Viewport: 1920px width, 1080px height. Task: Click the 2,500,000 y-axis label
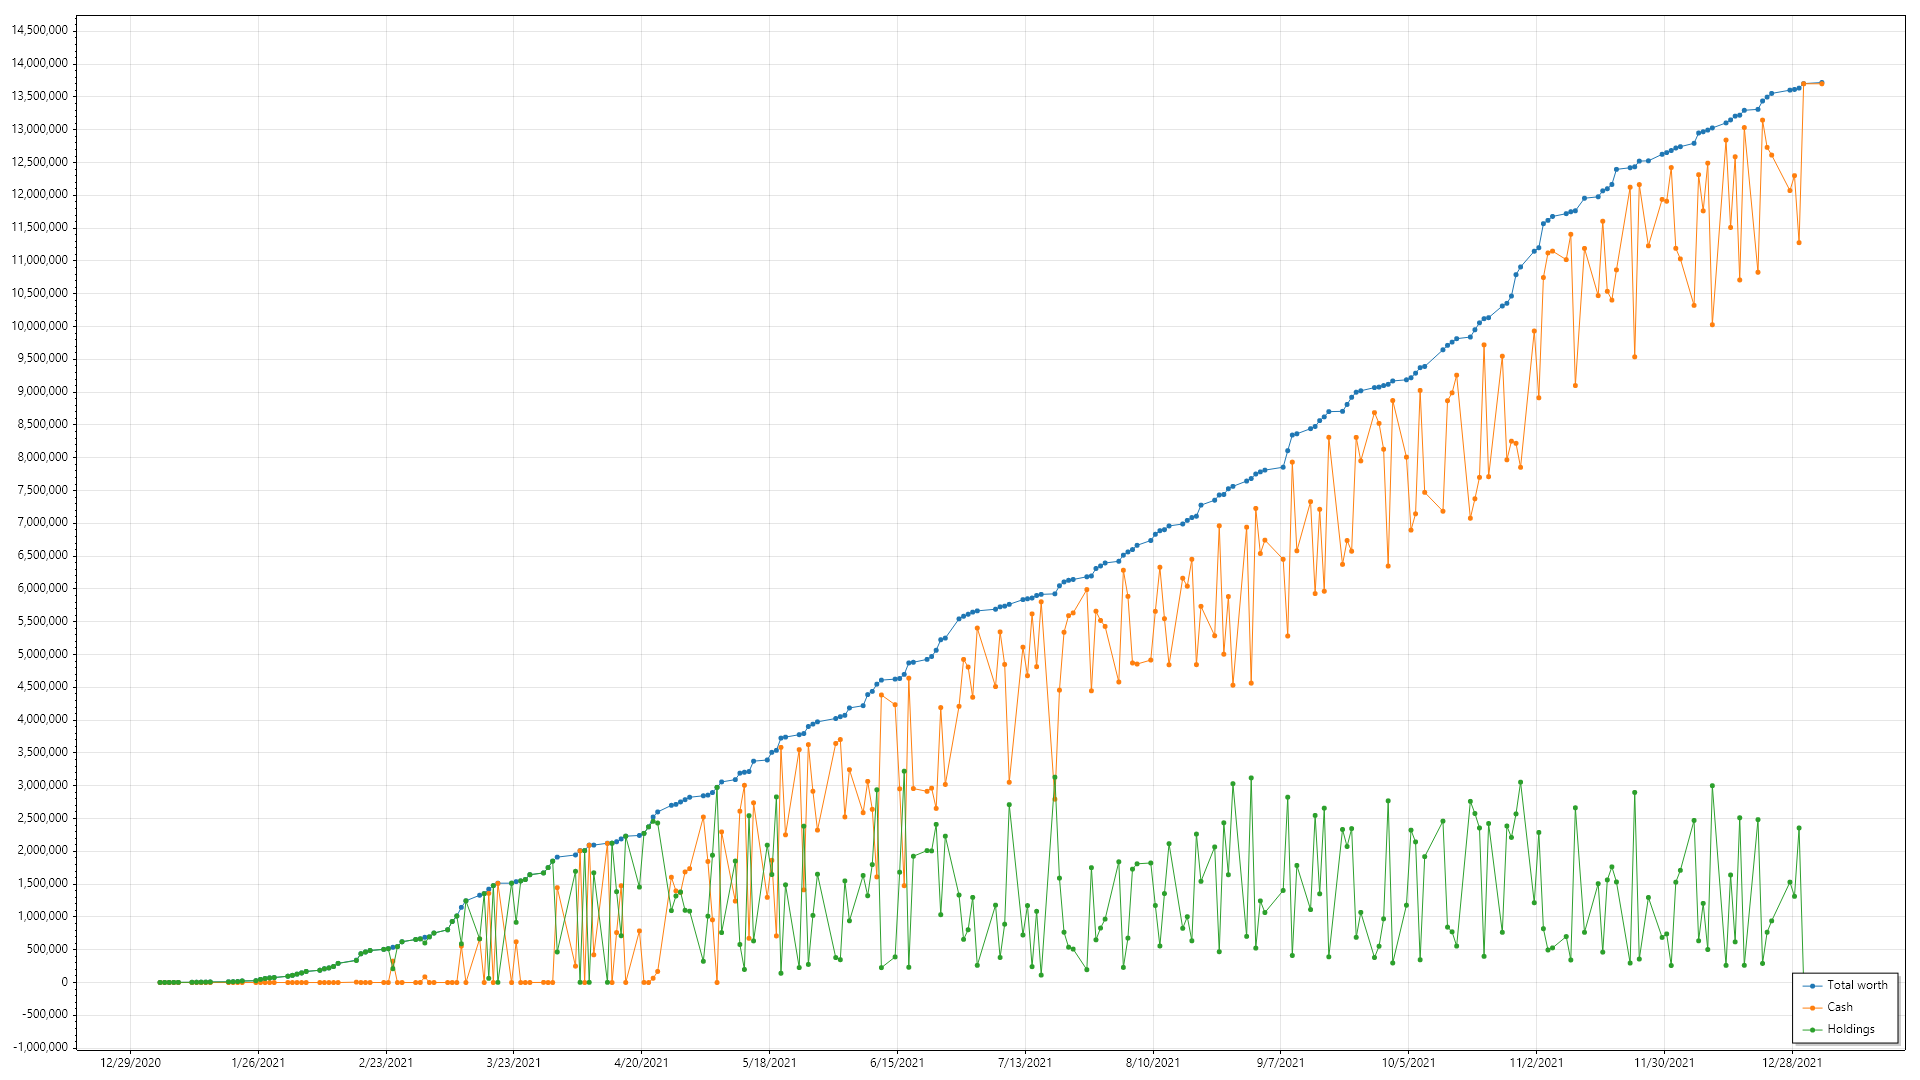(x=43, y=818)
